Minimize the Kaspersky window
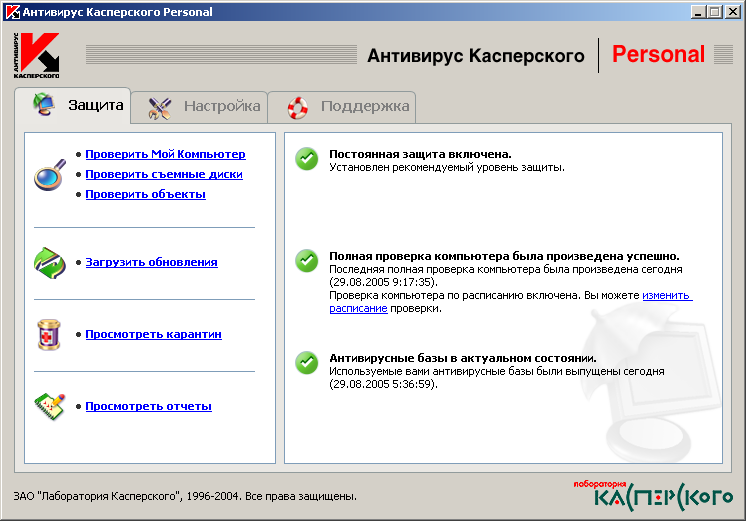The height and width of the screenshot is (521, 746). click(697, 12)
